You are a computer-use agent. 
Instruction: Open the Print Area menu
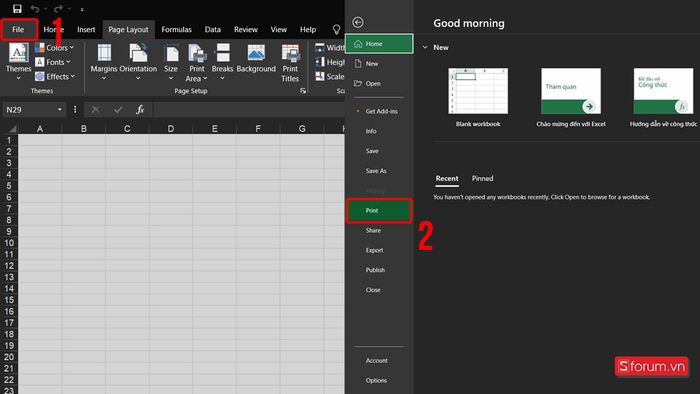[x=196, y=62]
